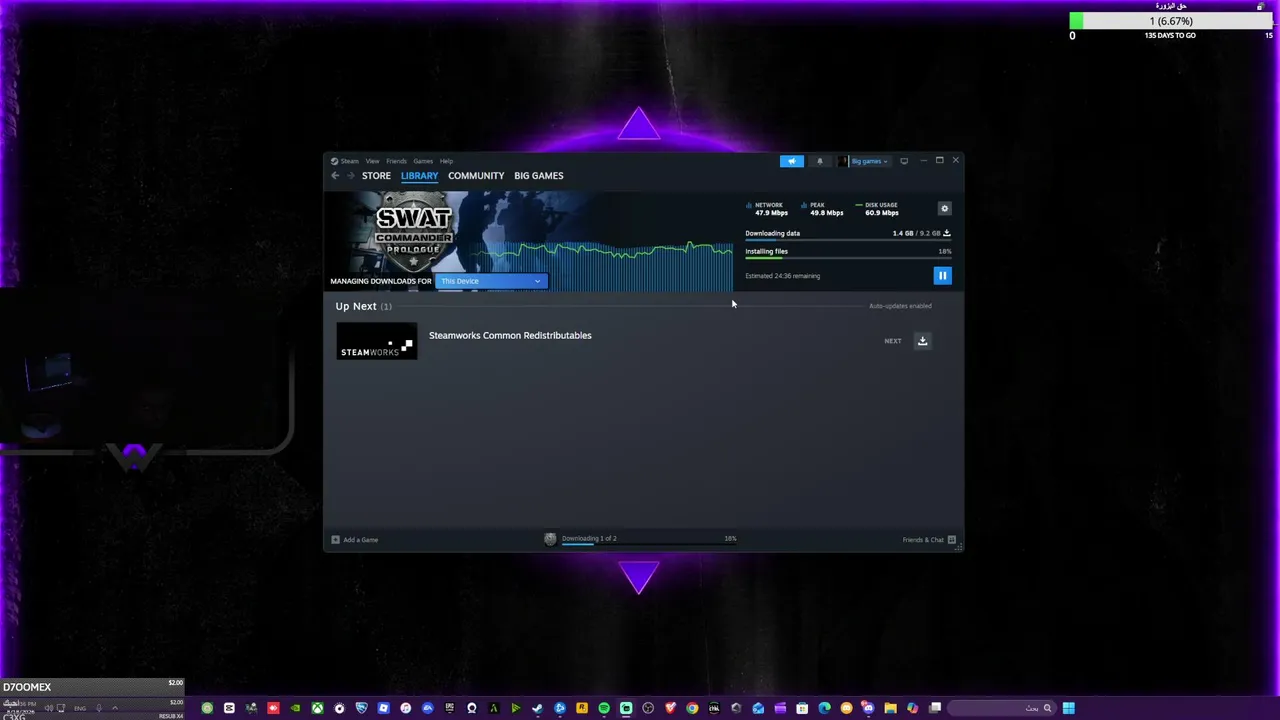Open the notifications bell
The width and height of the screenshot is (1280, 720).
820,161
